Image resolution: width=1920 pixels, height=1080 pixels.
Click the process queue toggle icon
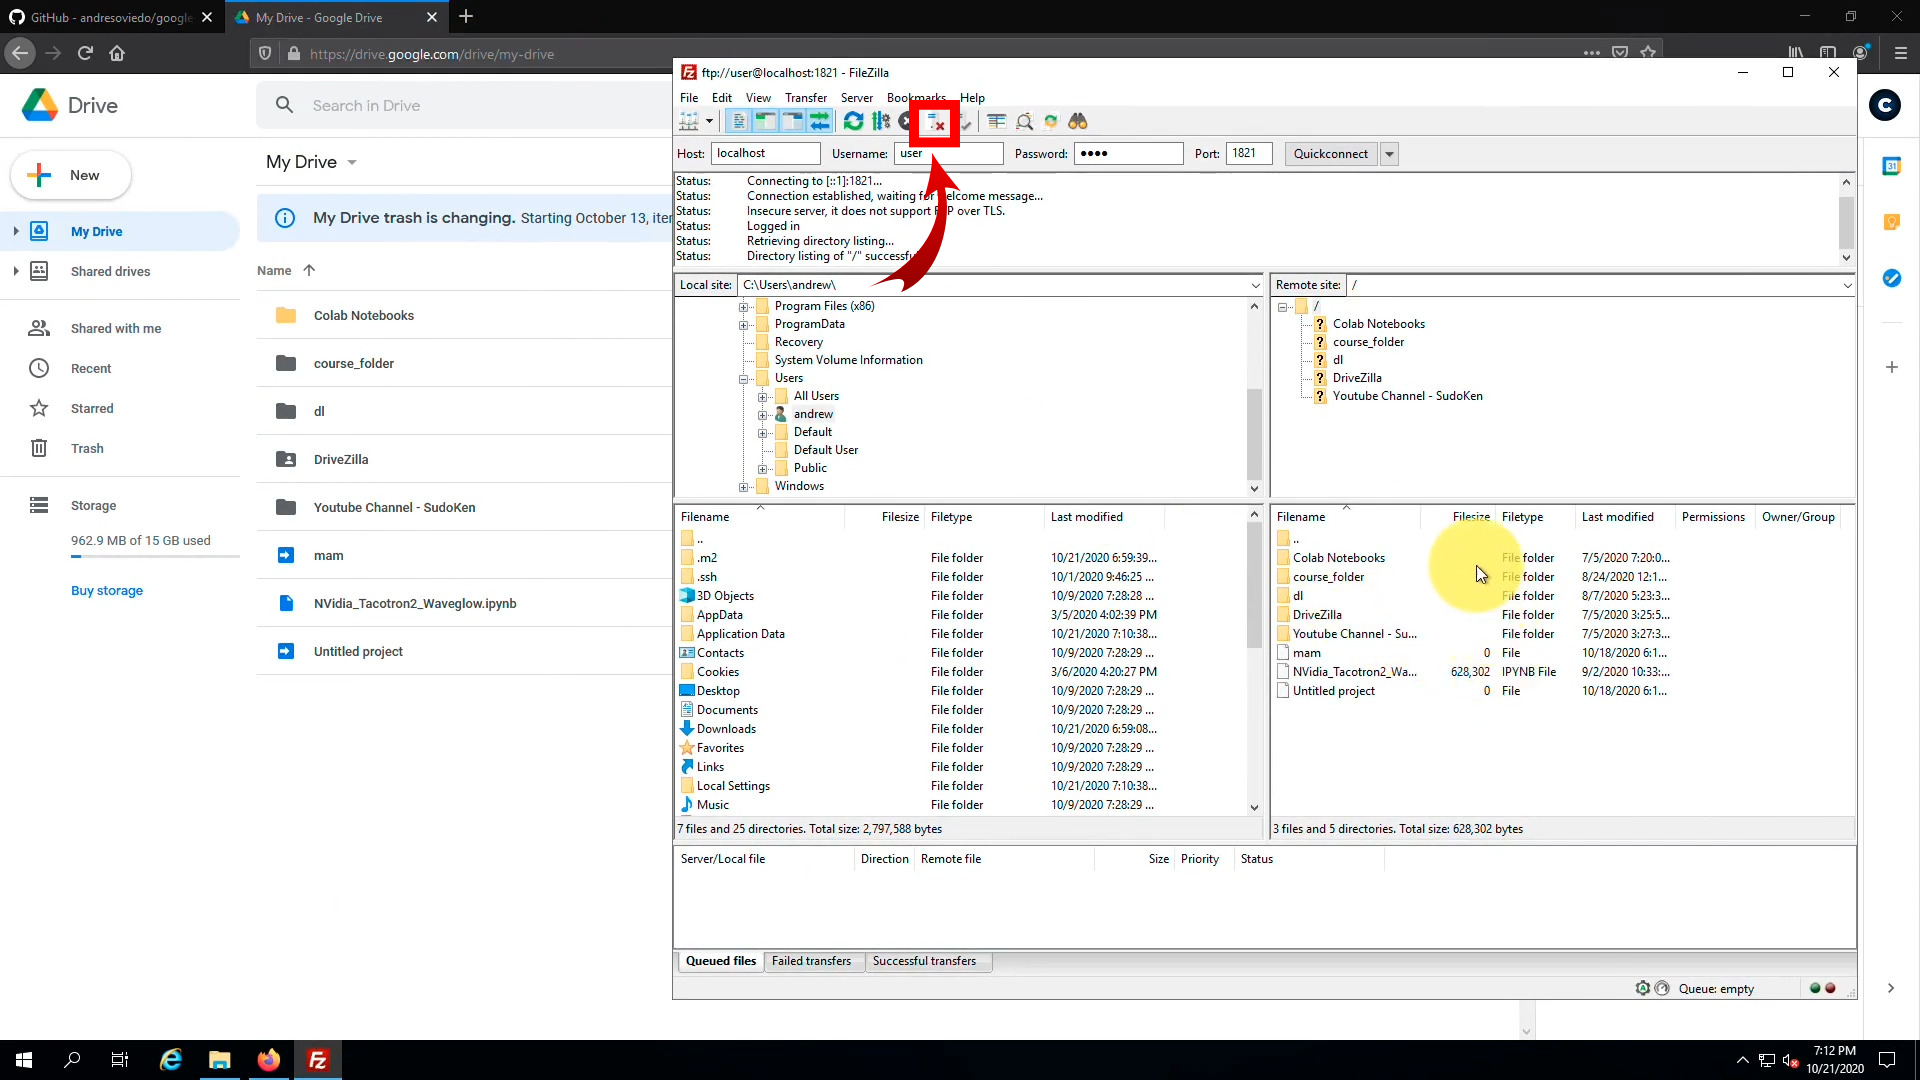coord(881,121)
